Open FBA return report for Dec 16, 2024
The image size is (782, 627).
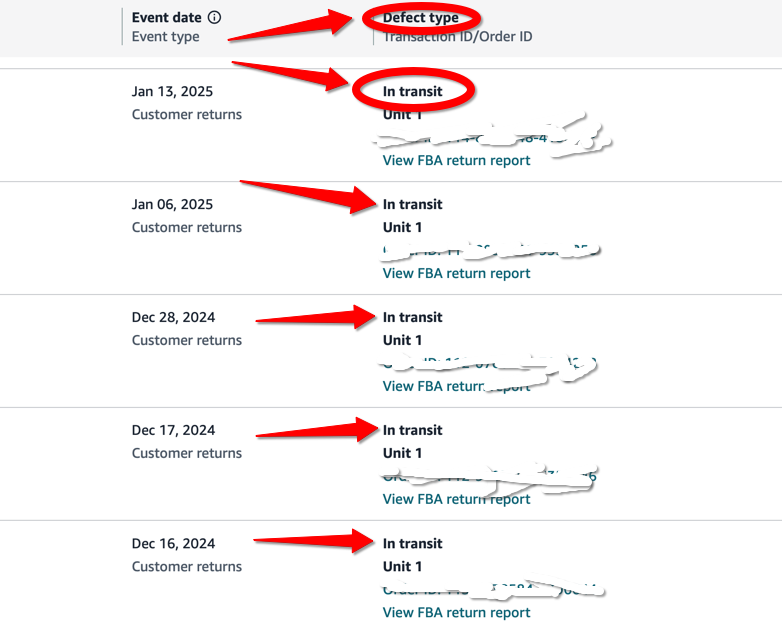pos(456,613)
